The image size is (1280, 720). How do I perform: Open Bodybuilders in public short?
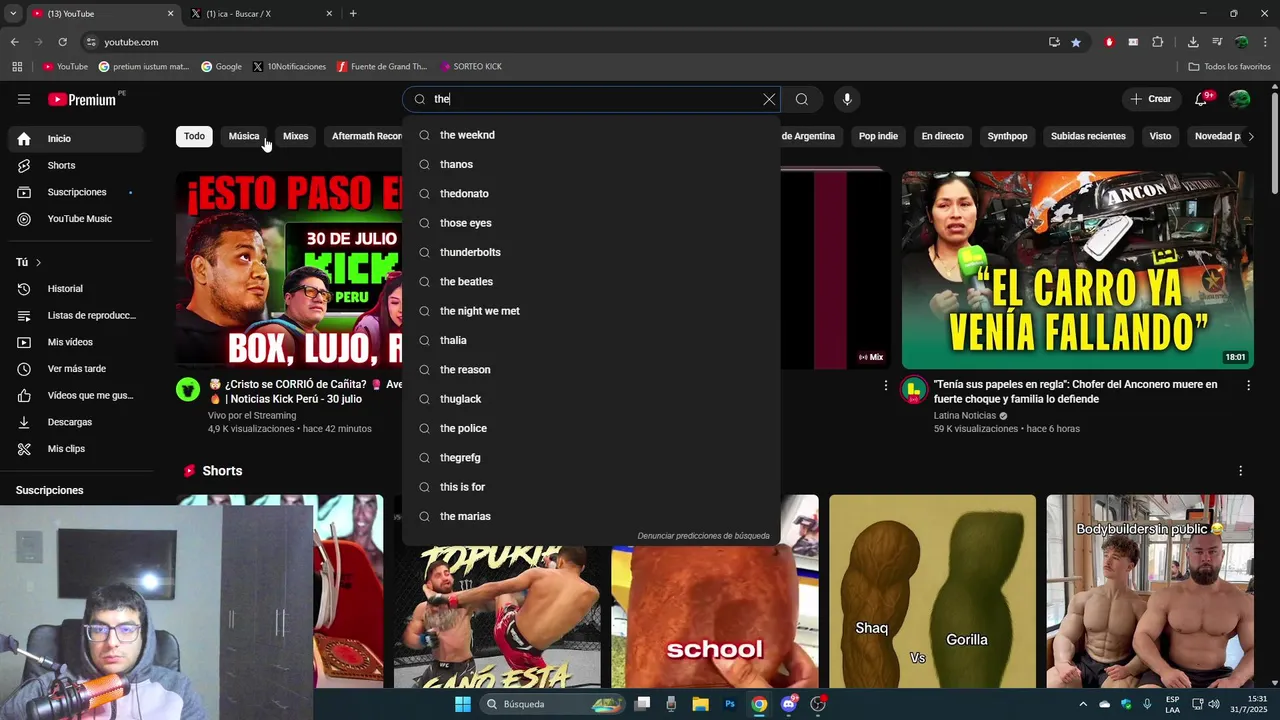(1150, 591)
